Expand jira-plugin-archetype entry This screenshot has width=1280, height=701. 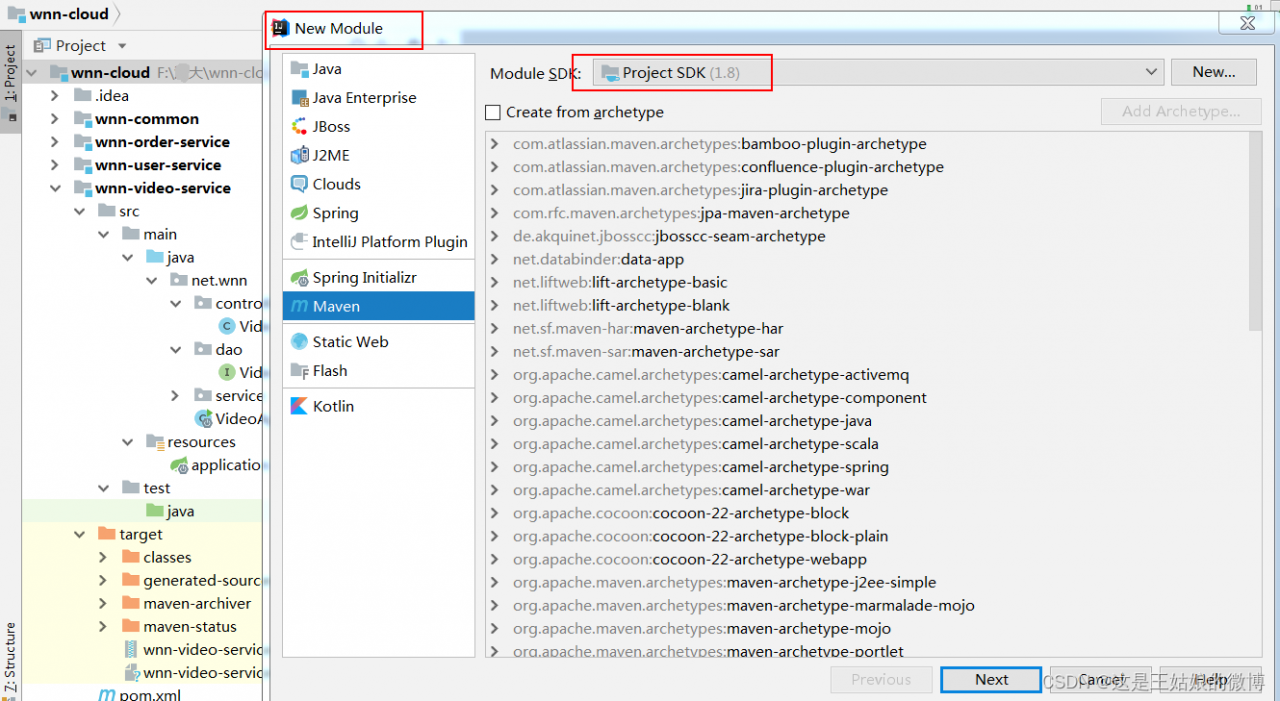click(495, 190)
